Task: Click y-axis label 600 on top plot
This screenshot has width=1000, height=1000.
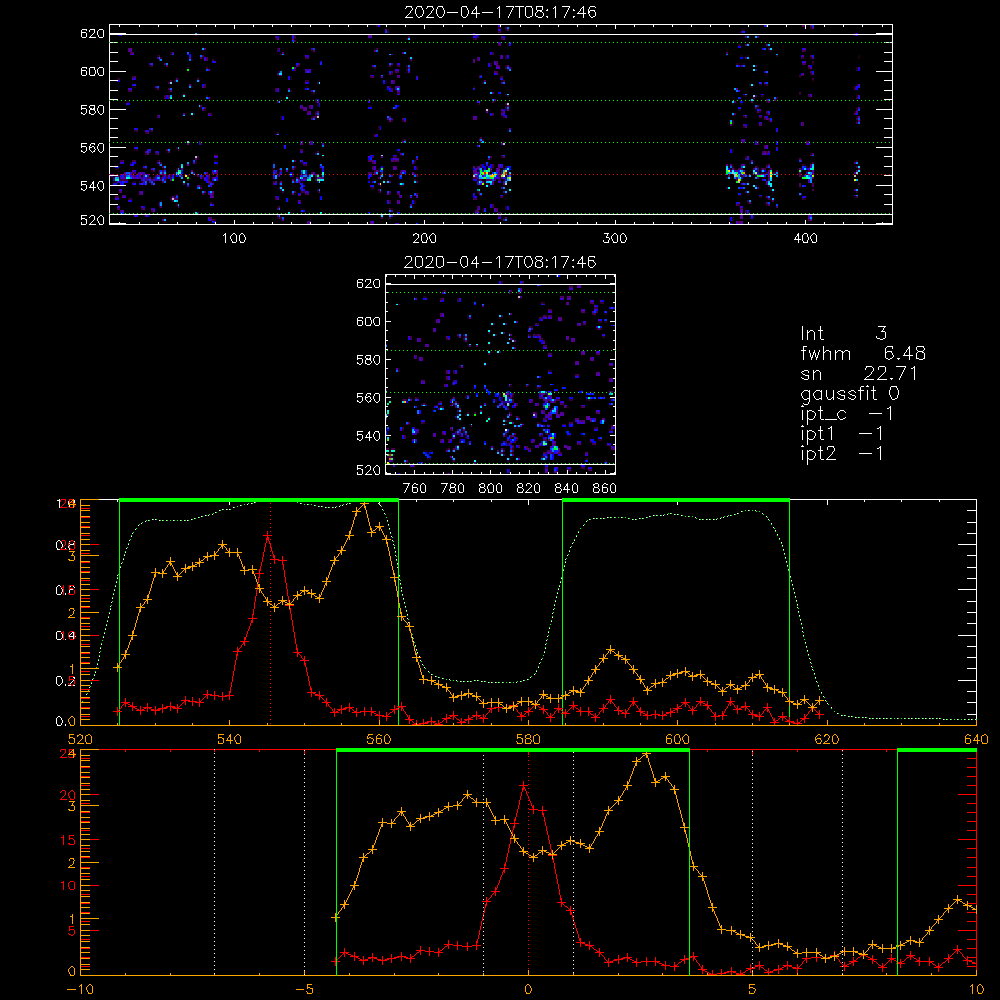Action: (92, 71)
